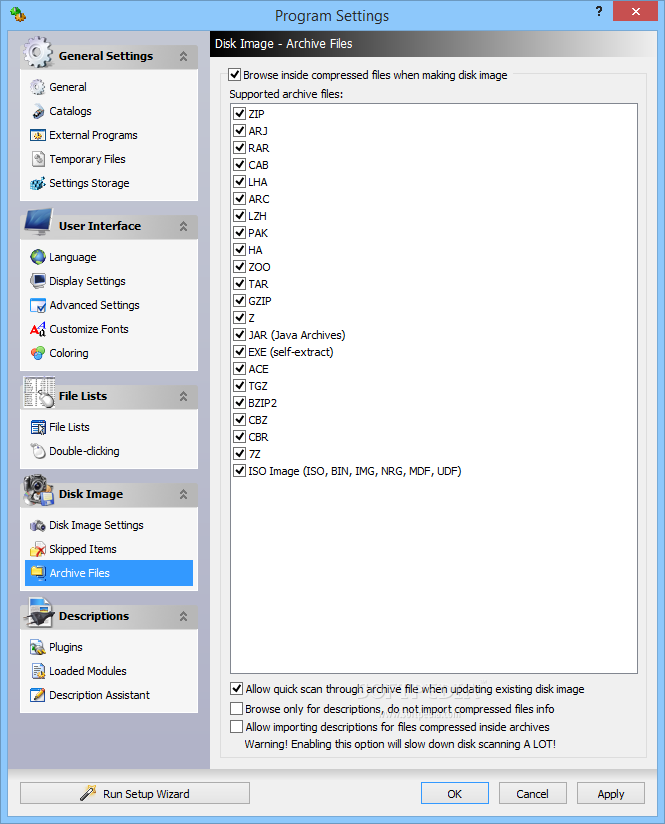Collapse the User Interface section
Image resolution: width=665 pixels, height=824 pixels.
click(183, 226)
